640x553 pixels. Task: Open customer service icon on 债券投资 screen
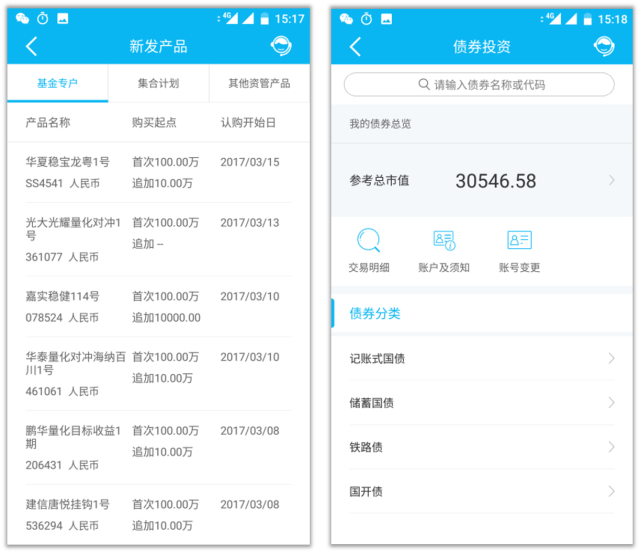(604, 46)
